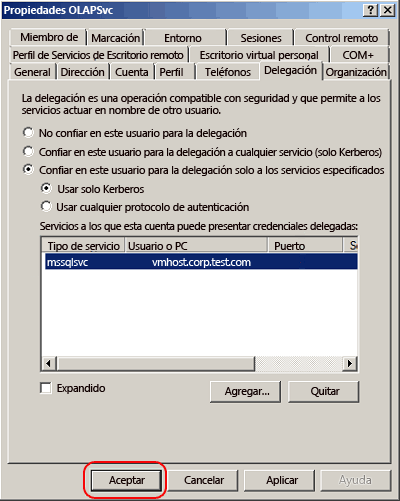400x501 pixels.
Task: Open the Control remoto tab
Action: [341, 38]
